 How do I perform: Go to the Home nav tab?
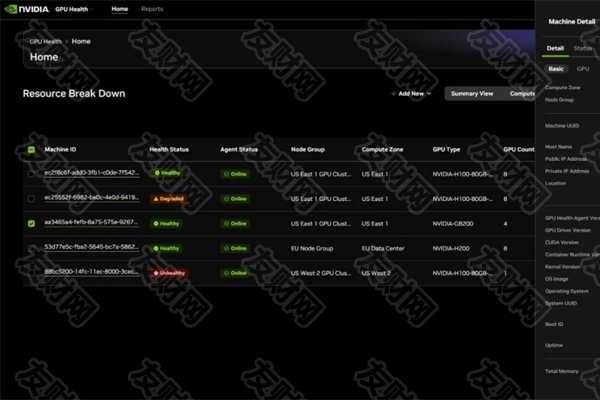click(120, 9)
